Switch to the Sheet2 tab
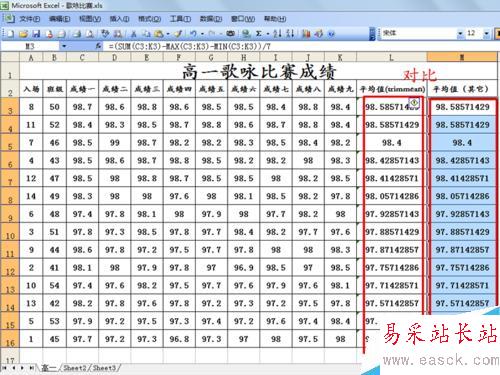The image size is (500, 375). [x=75, y=368]
